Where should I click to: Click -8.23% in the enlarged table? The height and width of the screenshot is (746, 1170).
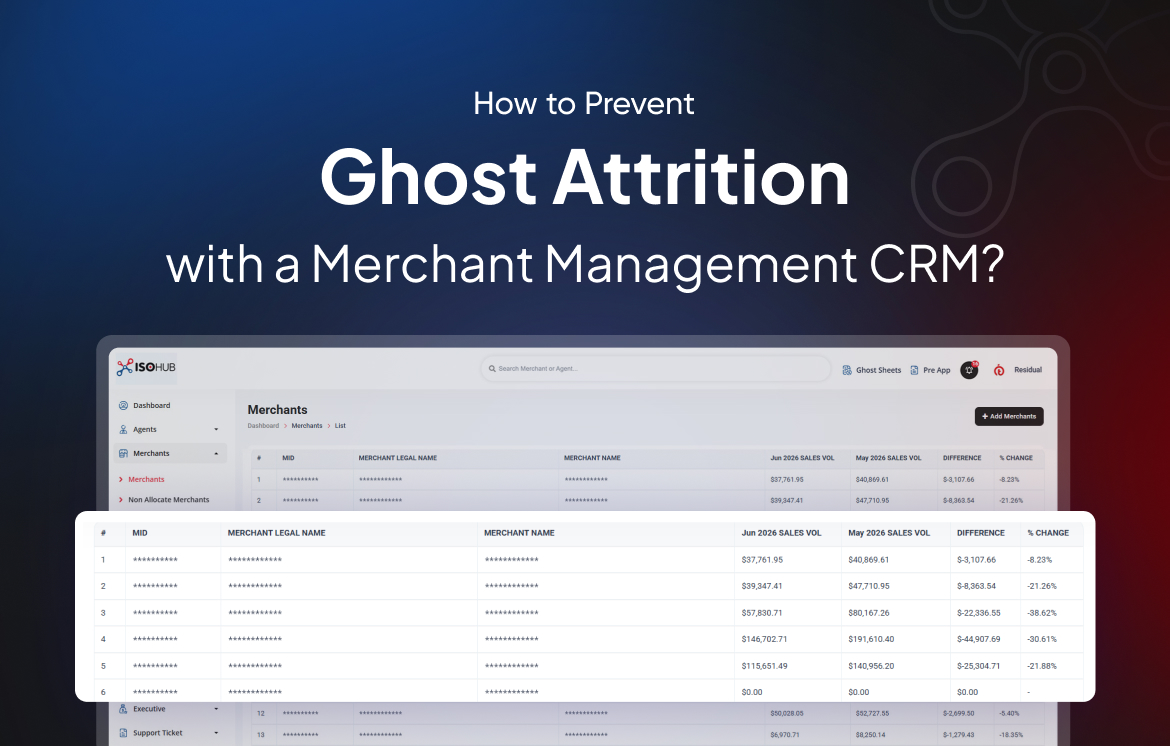[x=1039, y=560]
